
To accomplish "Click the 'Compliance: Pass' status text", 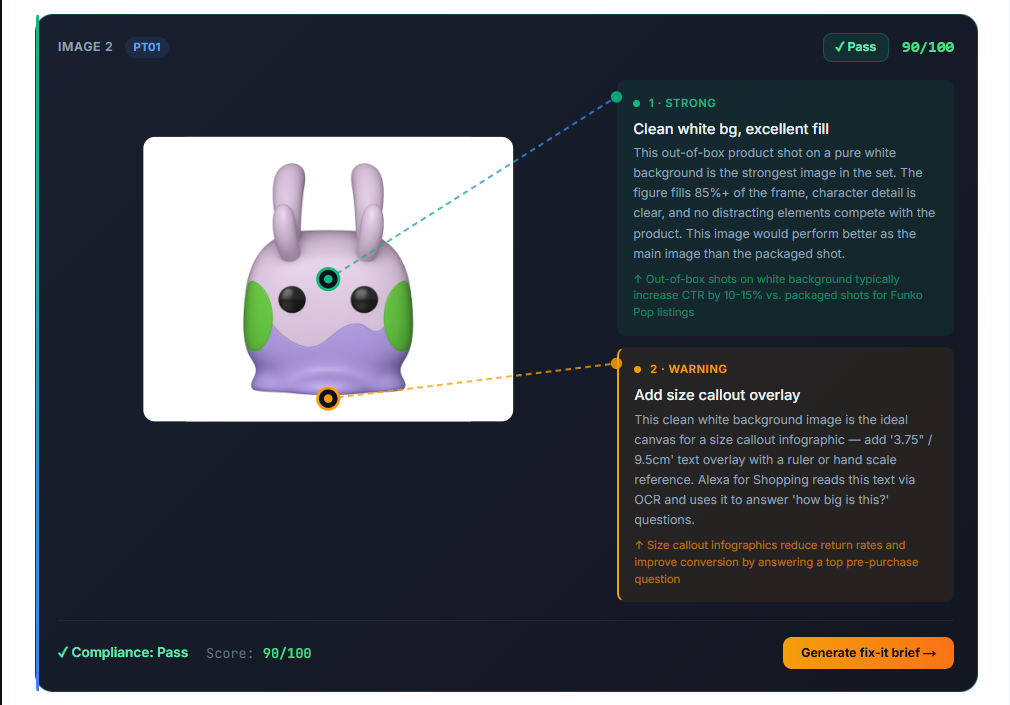I will (123, 652).
